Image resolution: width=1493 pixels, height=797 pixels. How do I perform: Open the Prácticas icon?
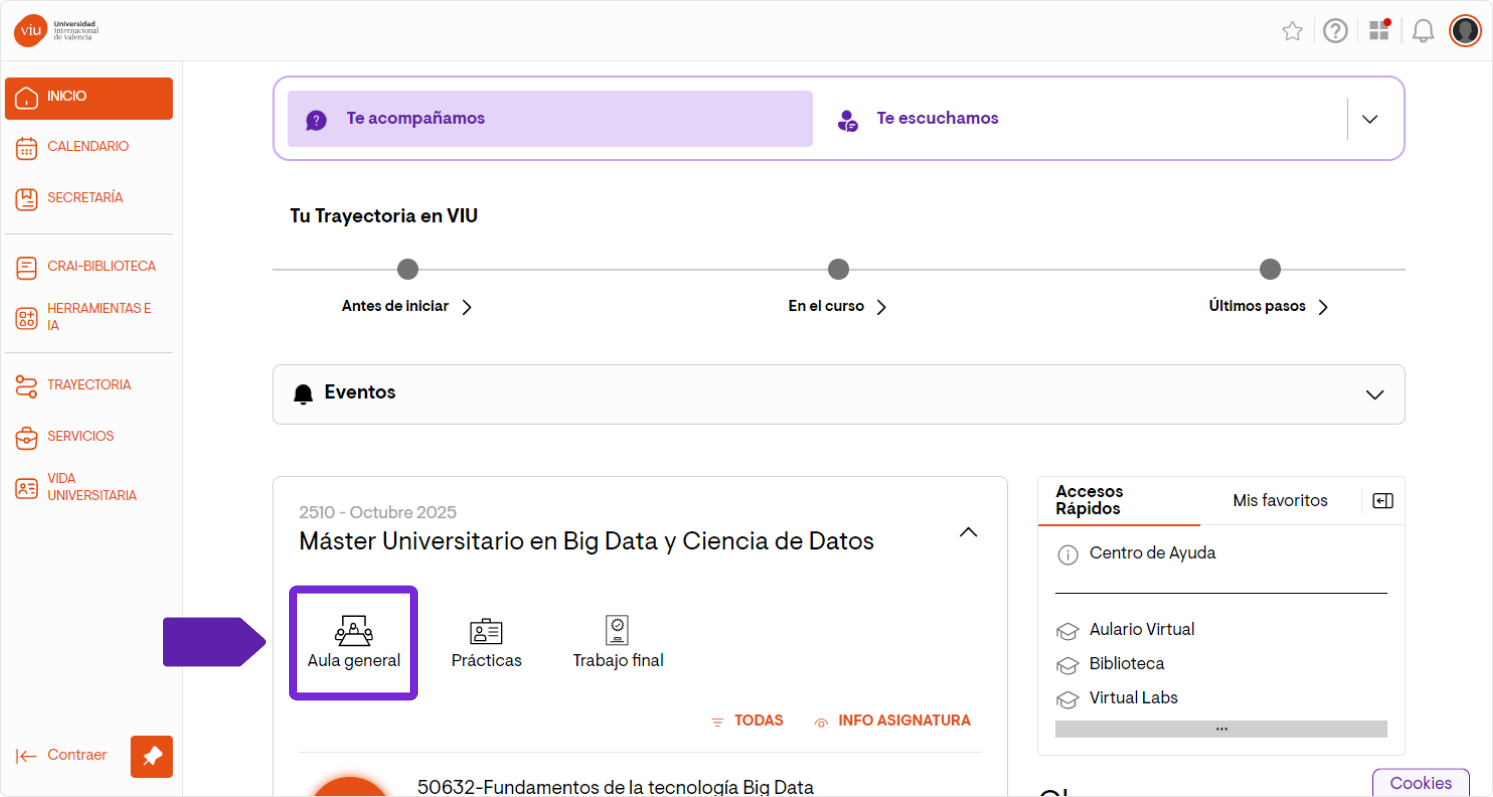[x=486, y=643]
